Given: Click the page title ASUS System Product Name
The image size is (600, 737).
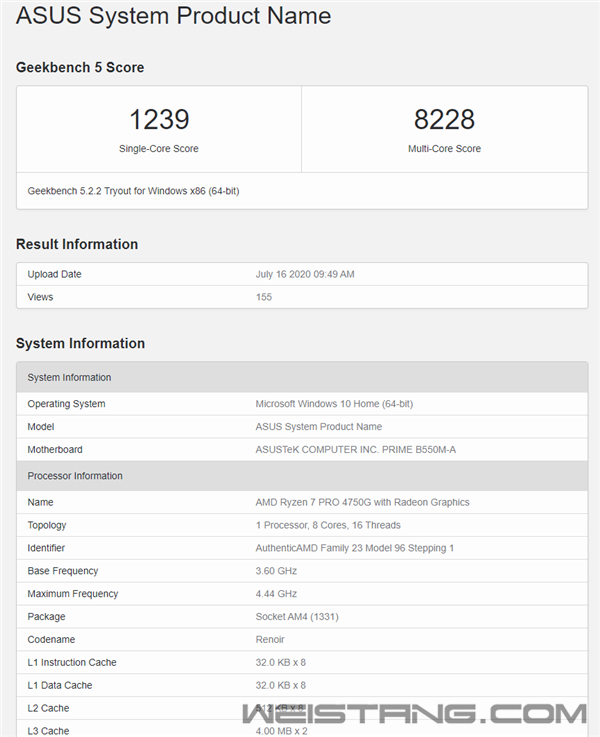Looking at the screenshot, I should coord(173,16).
